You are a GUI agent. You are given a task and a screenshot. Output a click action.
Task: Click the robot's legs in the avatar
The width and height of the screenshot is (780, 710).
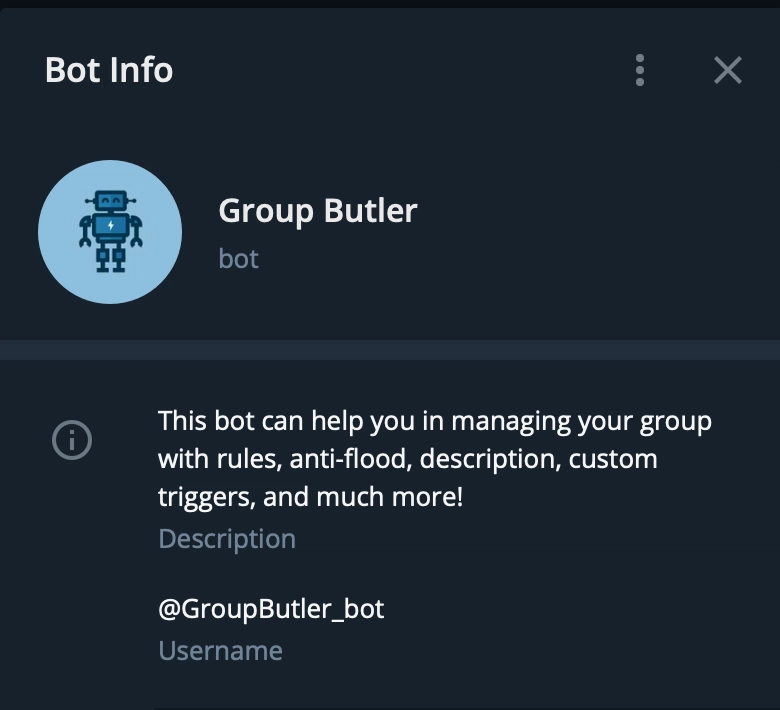tap(110, 258)
